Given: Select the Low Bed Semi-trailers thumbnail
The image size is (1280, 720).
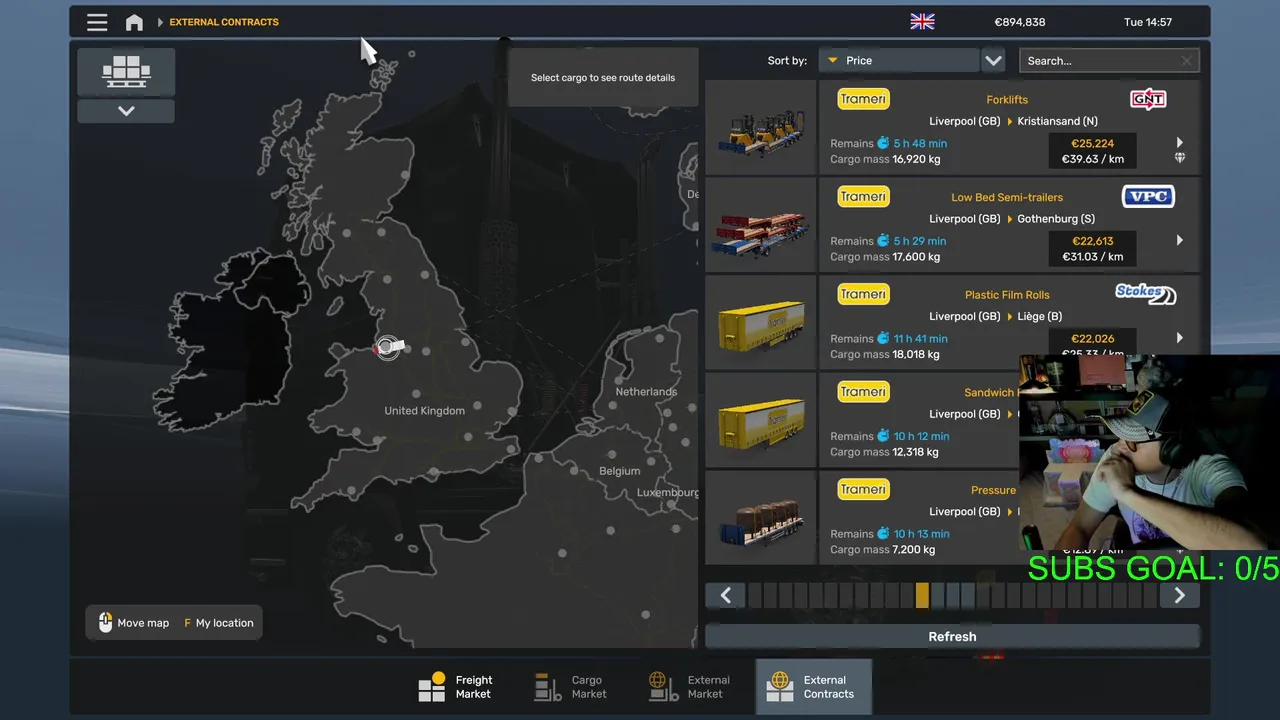Looking at the screenshot, I should (761, 225).
